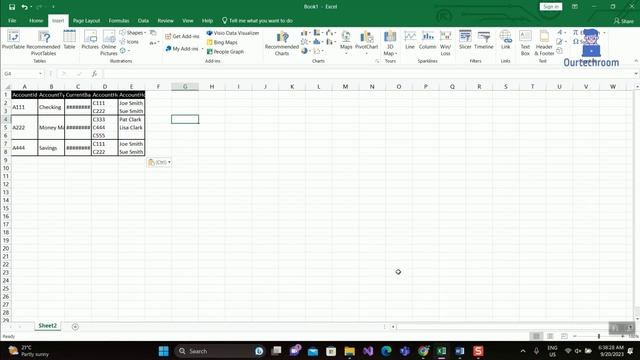Viewport: 640px width, 360px height.
Task: Select the Checking cell
Action: point(51,107)
